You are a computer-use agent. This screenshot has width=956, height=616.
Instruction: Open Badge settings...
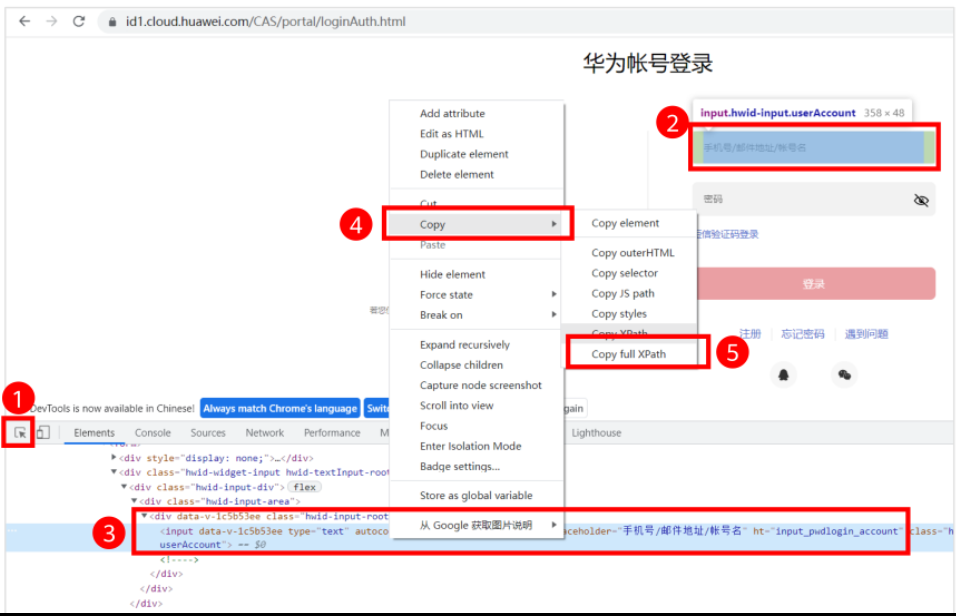click(459, 467)
